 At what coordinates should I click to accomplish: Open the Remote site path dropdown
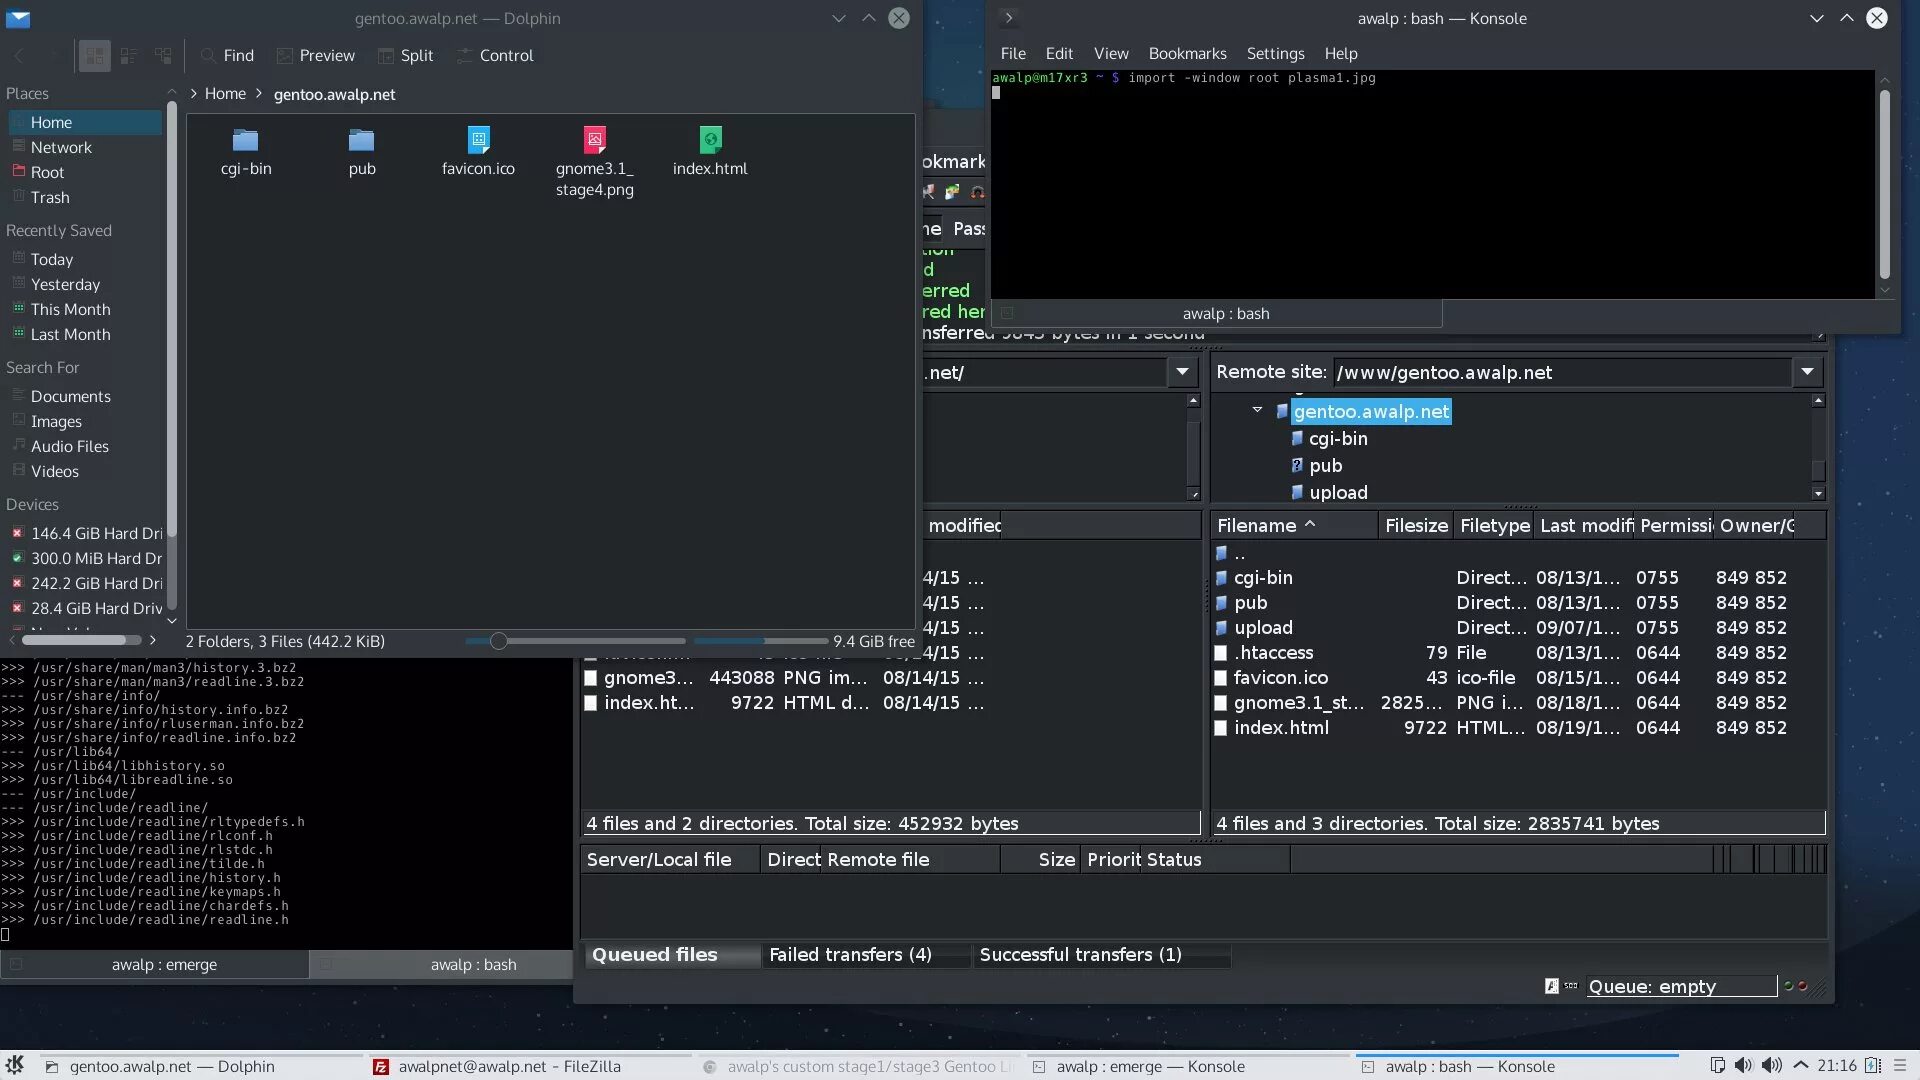[1807, 372]
